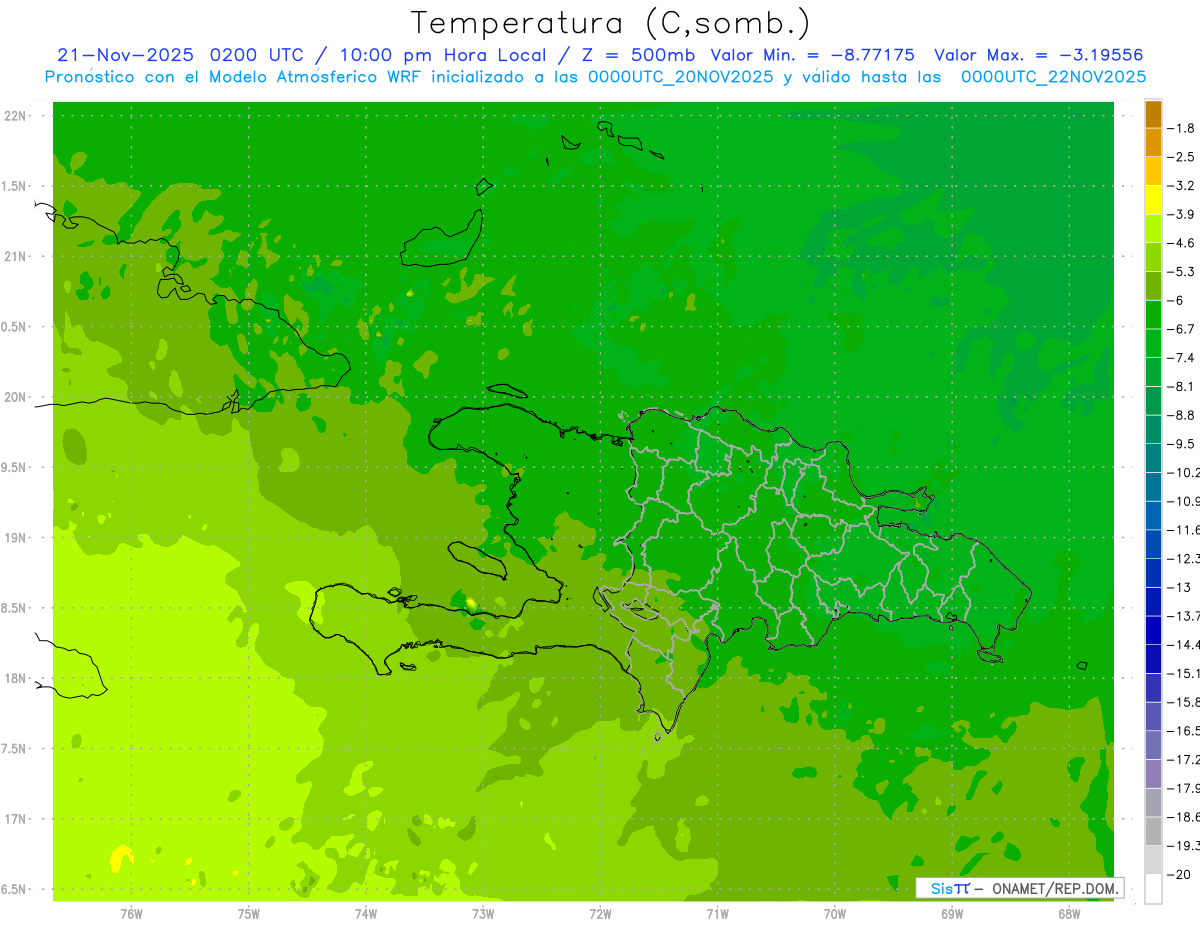Click the '-16.5' colorbar value label

[1183, 731]
